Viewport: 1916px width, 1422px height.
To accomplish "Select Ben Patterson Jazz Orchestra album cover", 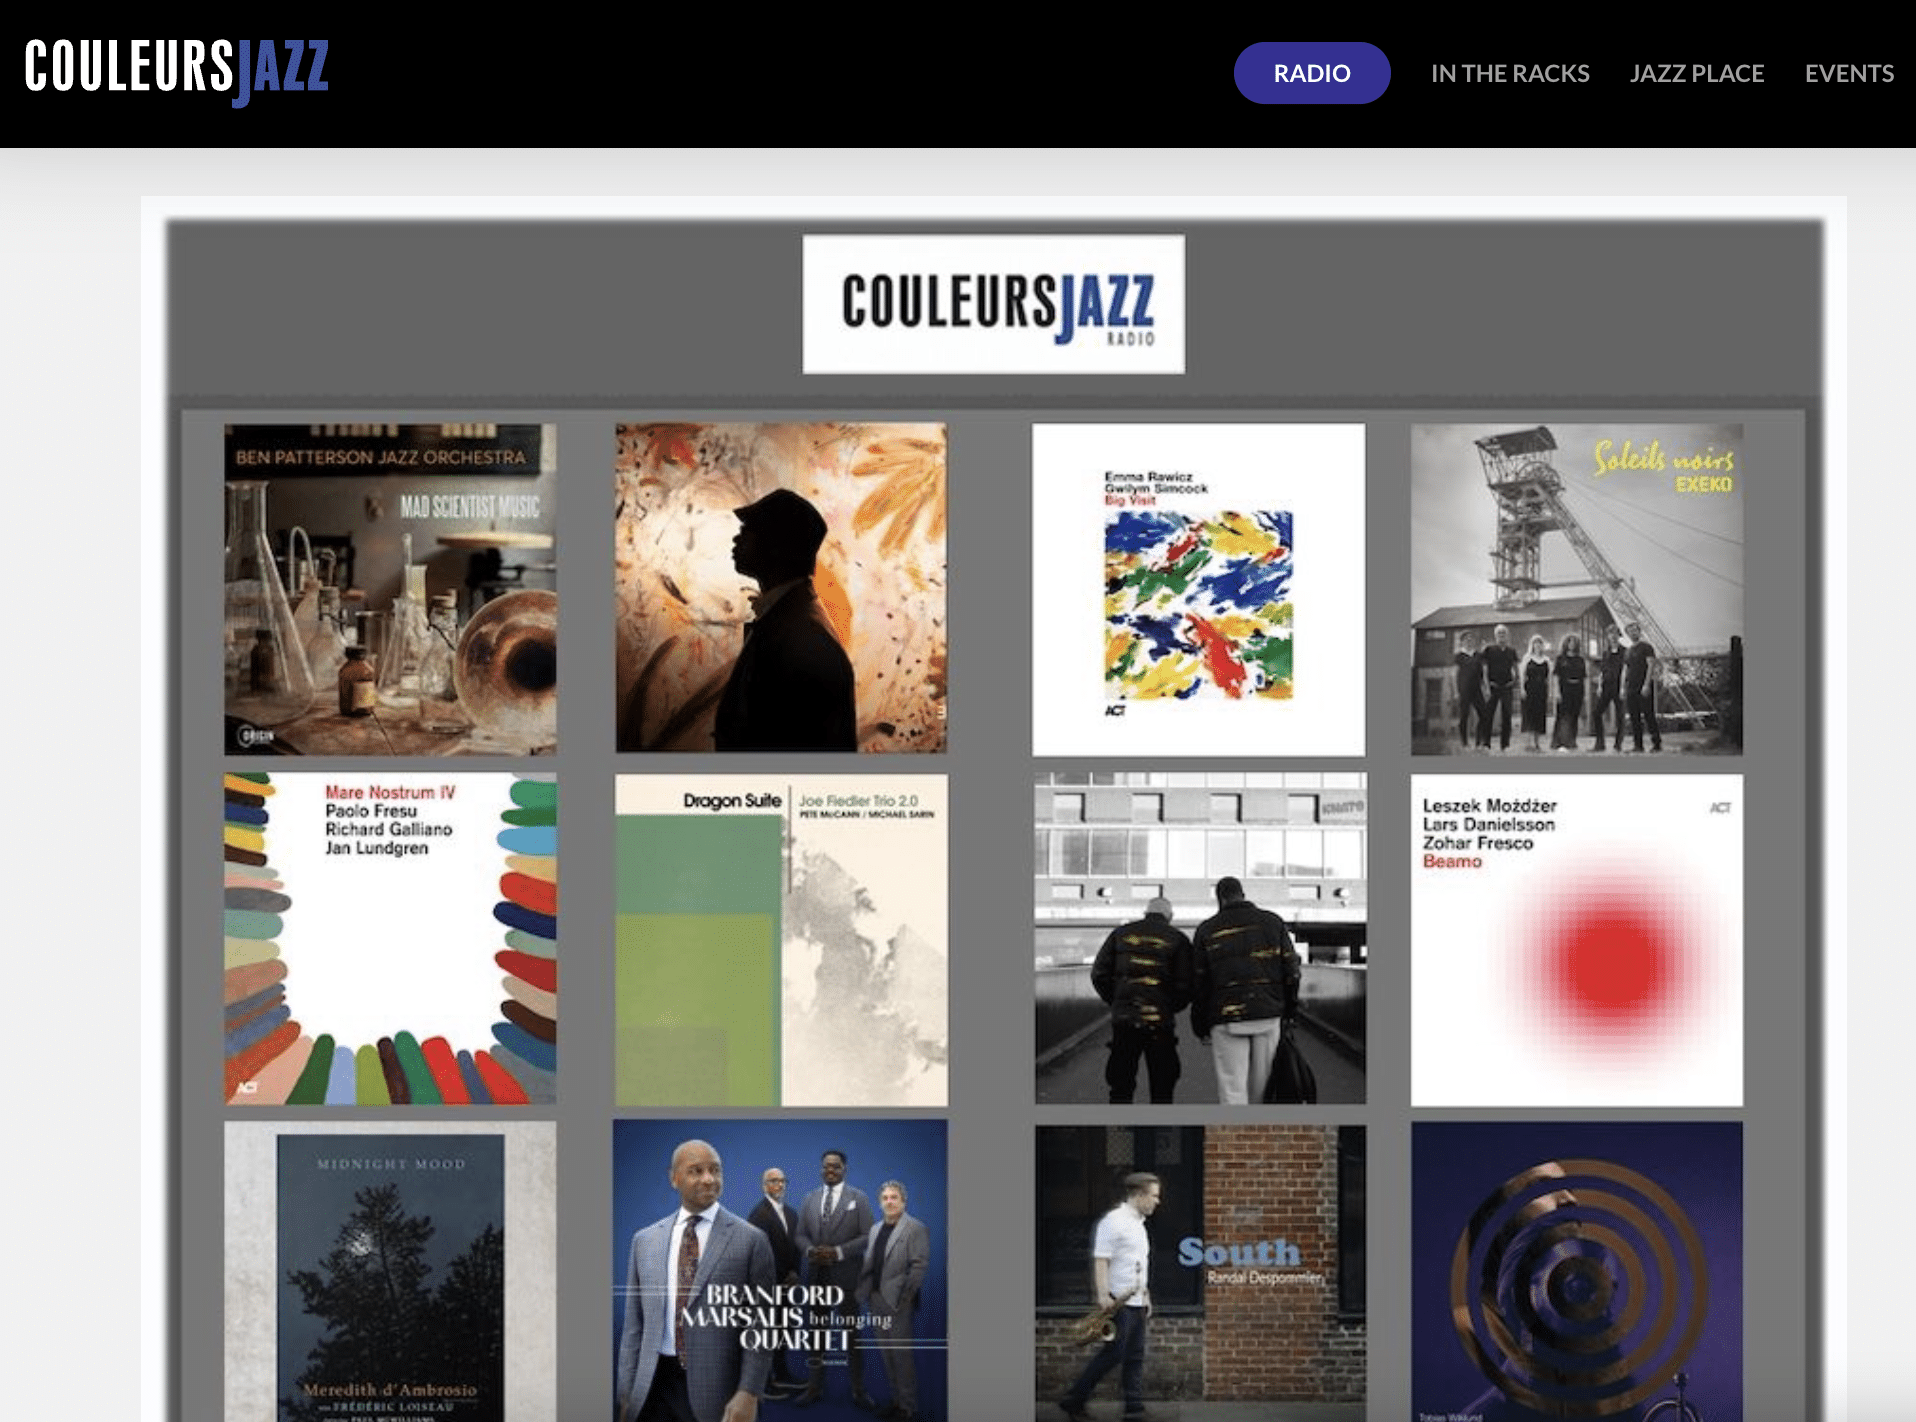I will [x=390, y=589].
